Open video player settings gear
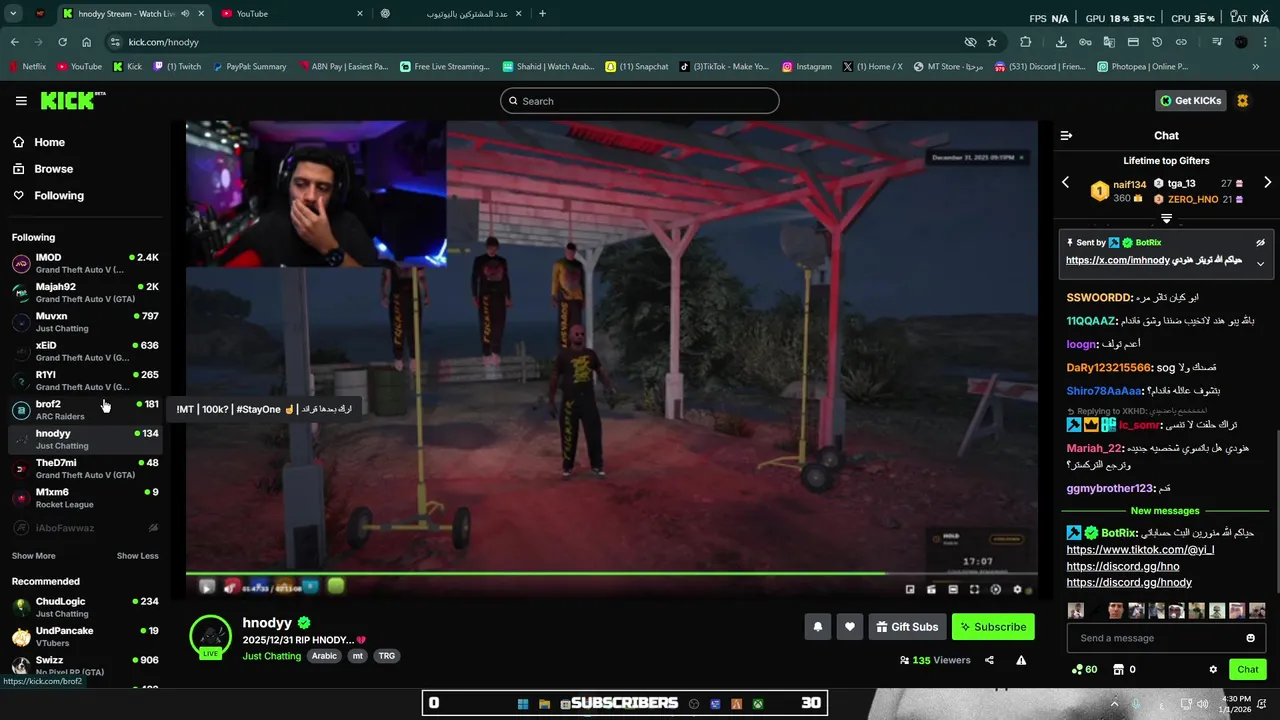Image resolution: width=1280 pixels, height=720 pixels. 1018,589
